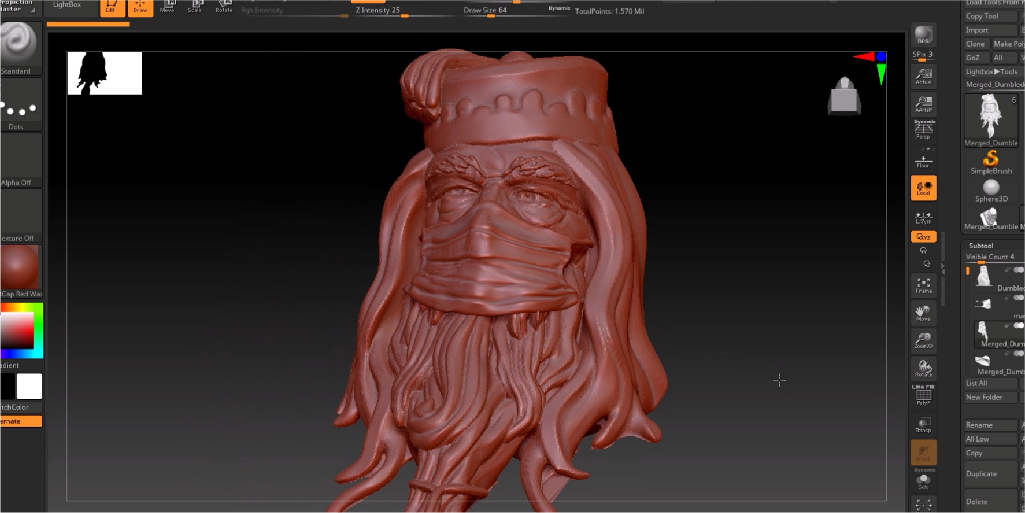
Task: Open the MatCap Red Wax material picker
Action: 20,271
